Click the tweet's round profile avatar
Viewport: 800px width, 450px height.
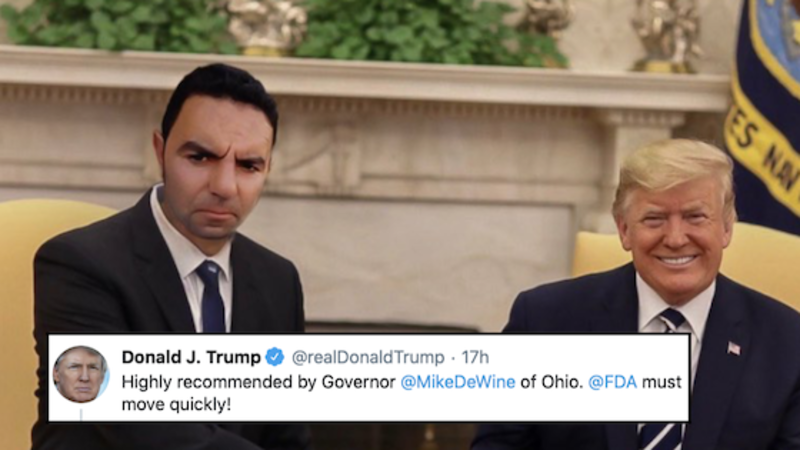click(81, 374)
